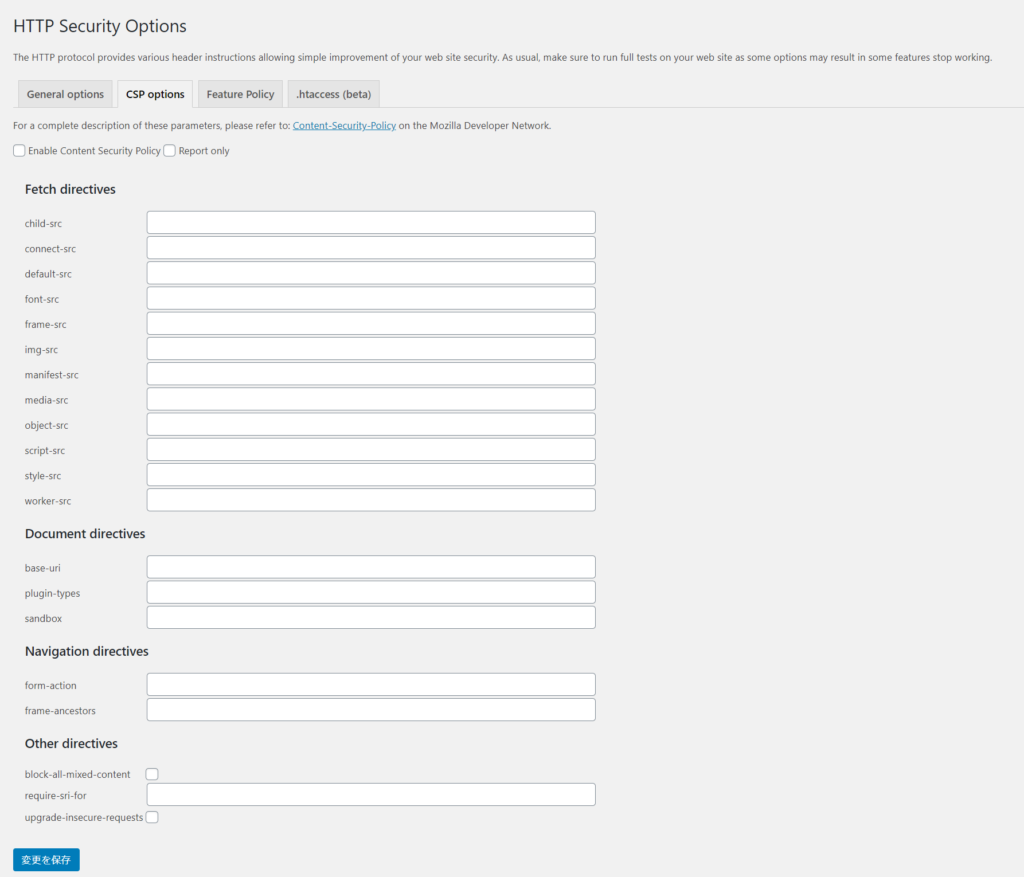Select the .htaccess (beta) tab
This screenshot has width=1024, height=877.
[x=333, y=93]
